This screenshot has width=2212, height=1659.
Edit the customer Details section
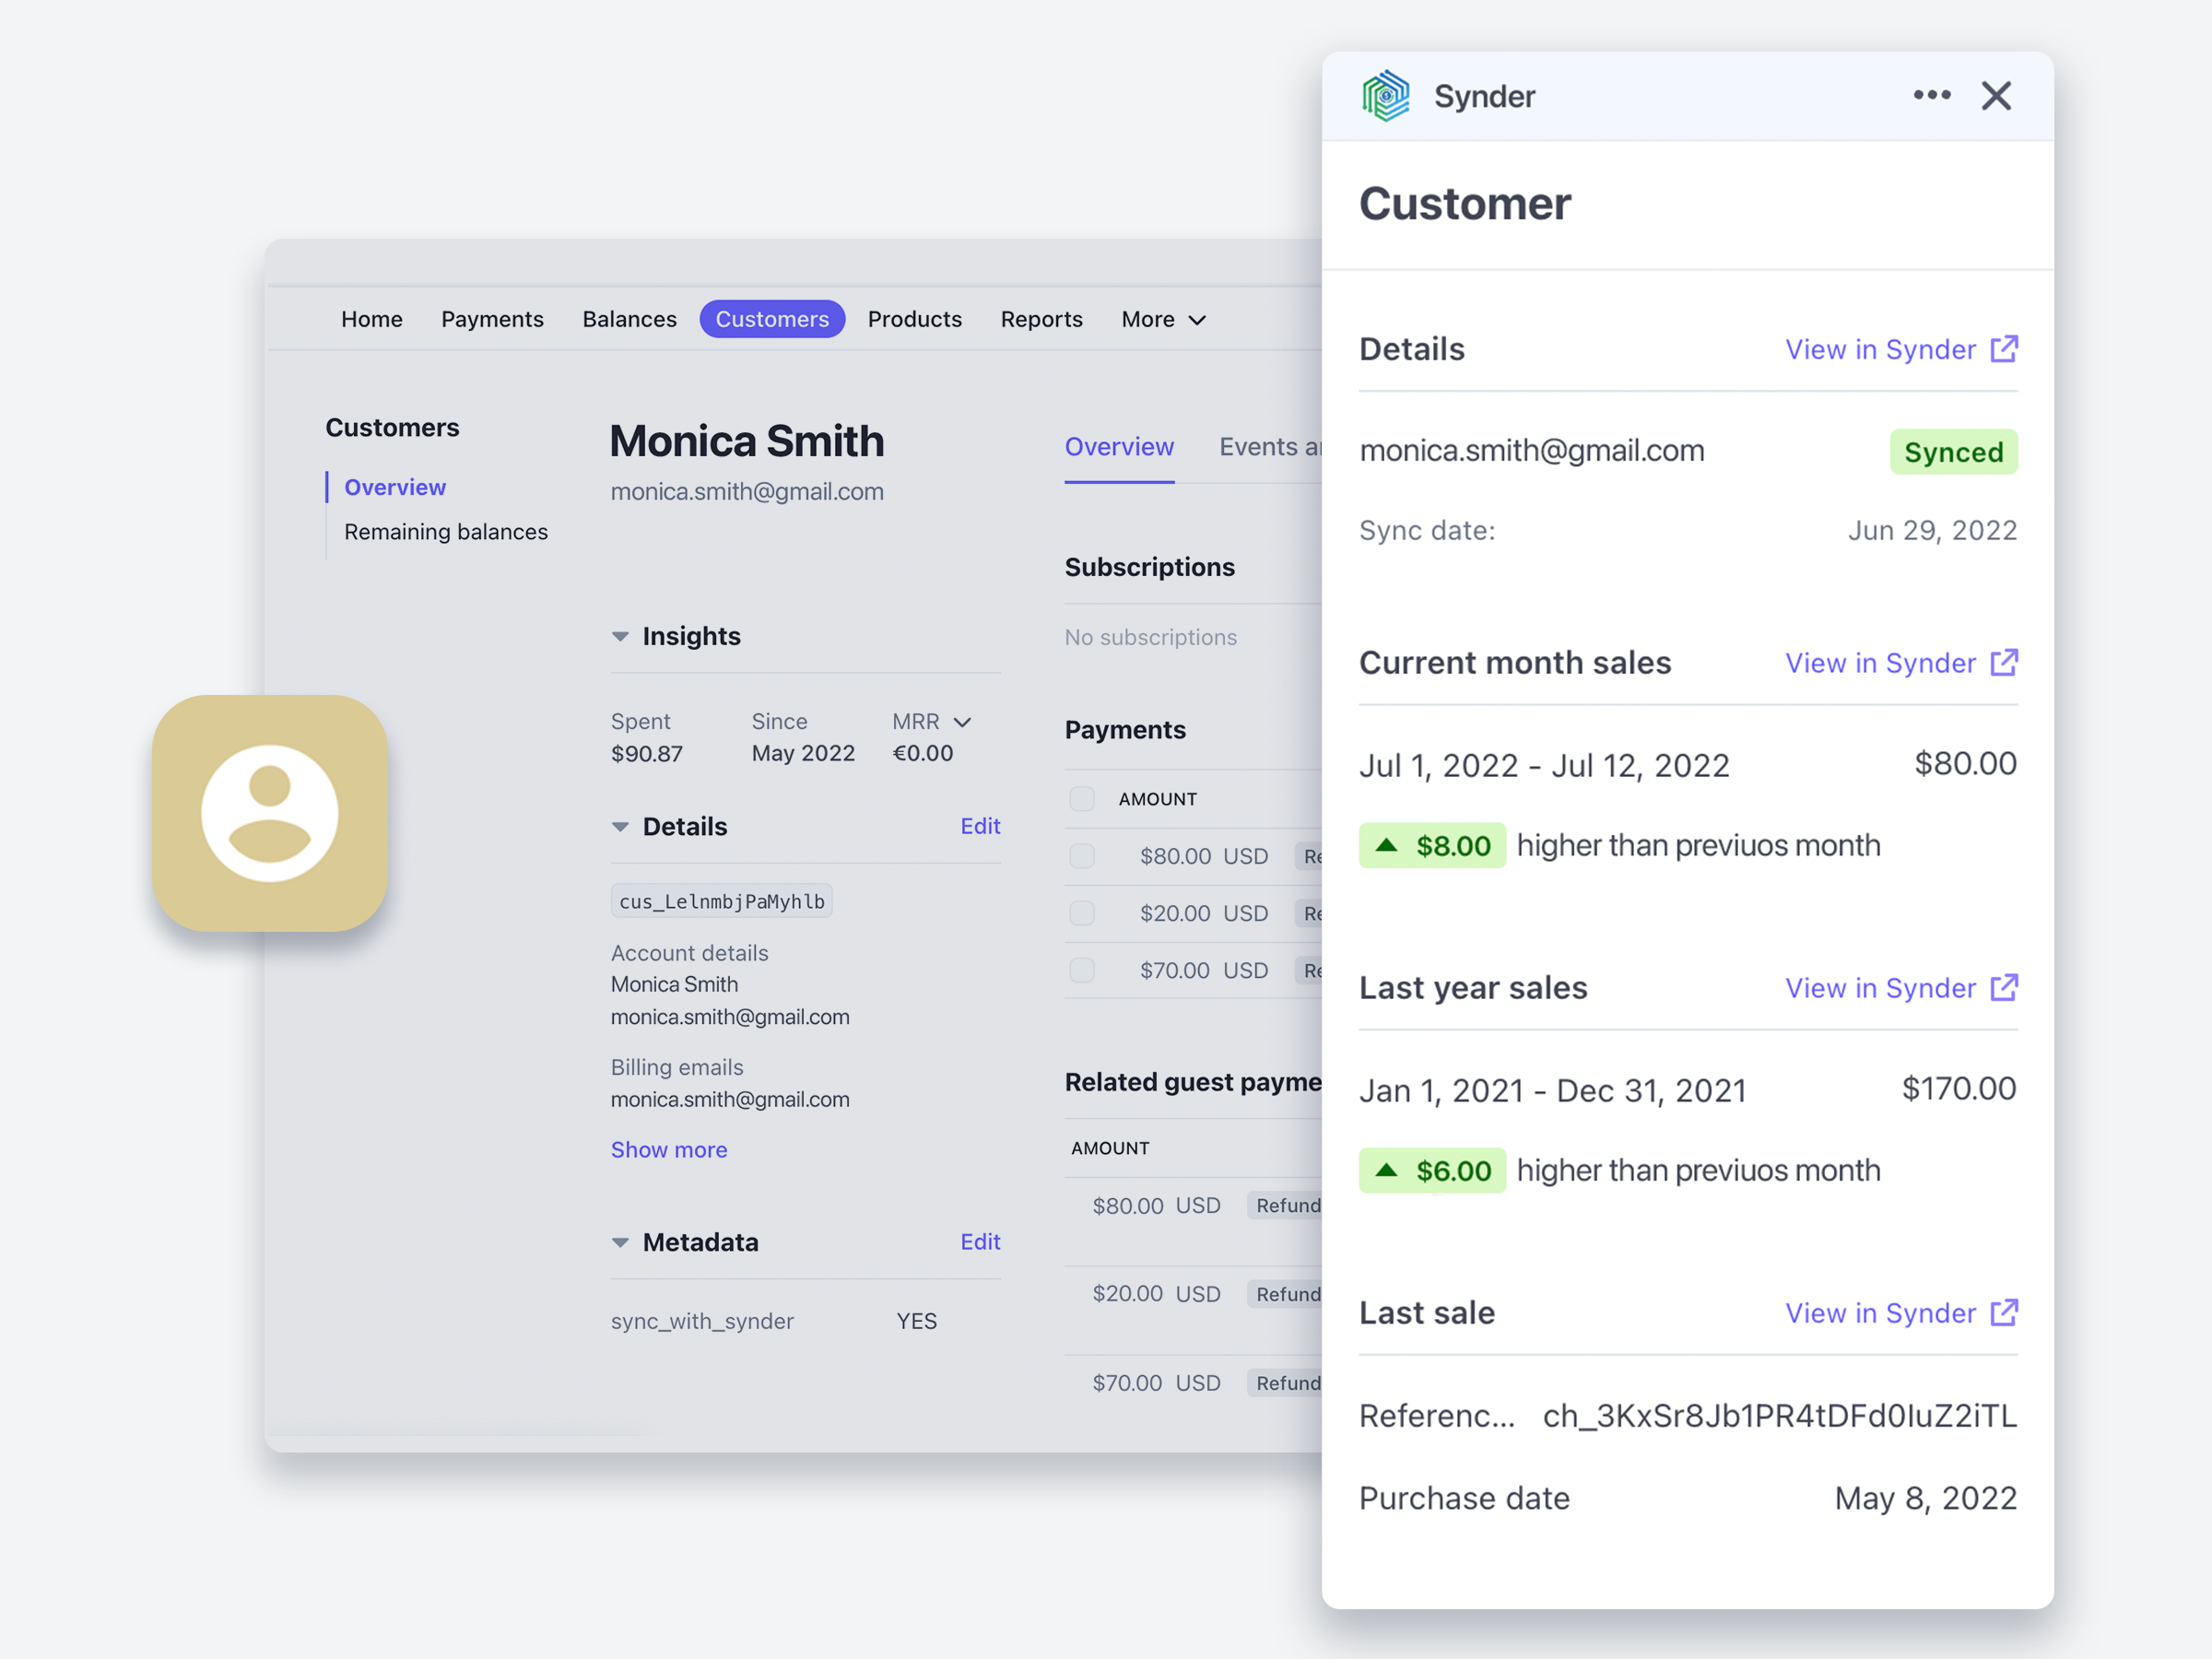coord(980,826)
